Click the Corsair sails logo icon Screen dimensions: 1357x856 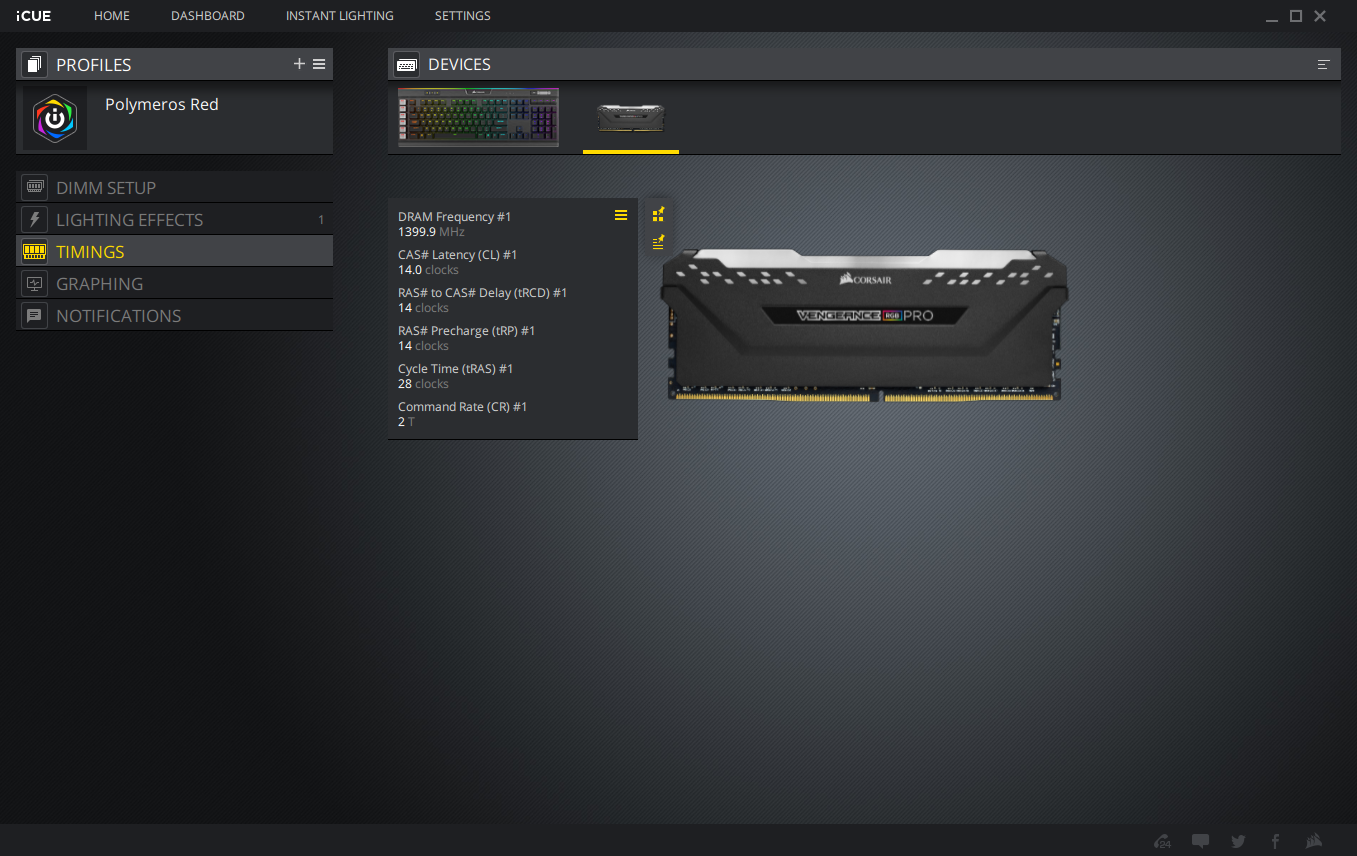1313,841
